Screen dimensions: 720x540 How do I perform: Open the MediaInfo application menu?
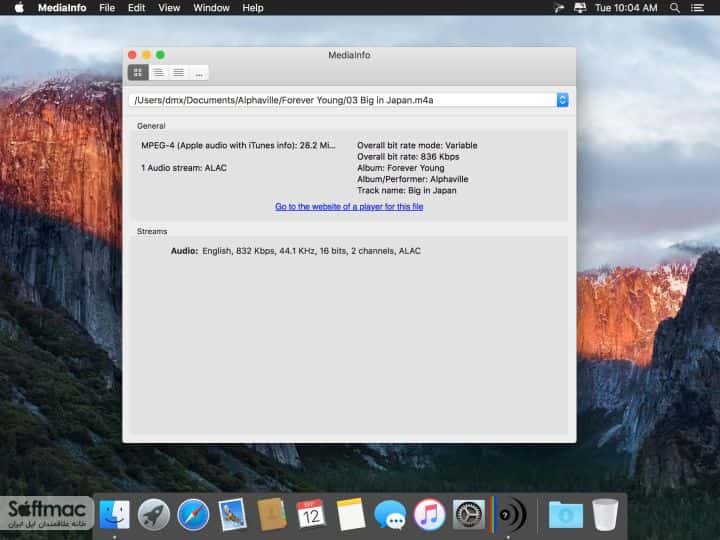click(x=62, y=8)
